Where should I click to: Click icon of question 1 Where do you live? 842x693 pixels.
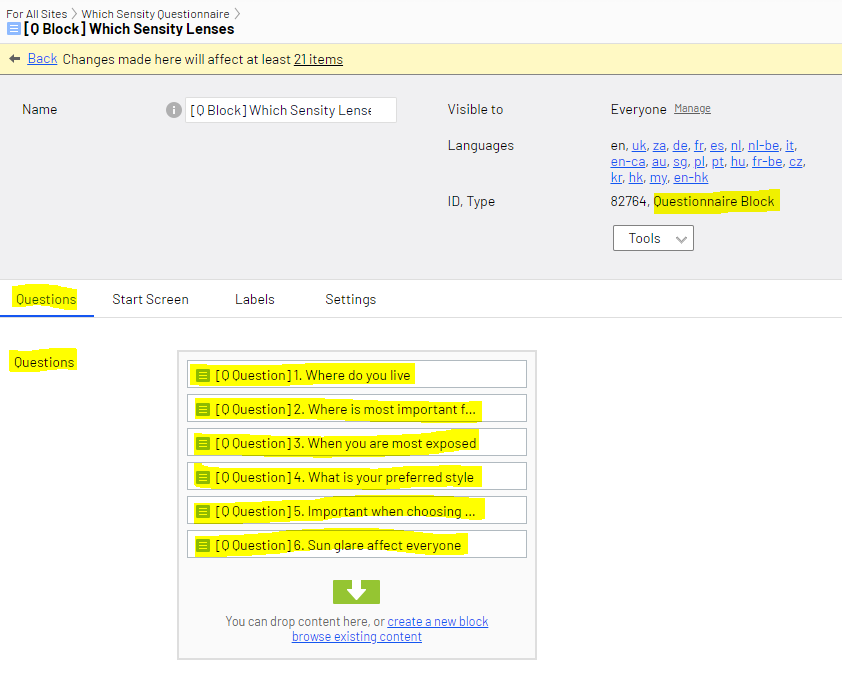tap(203, 375)
